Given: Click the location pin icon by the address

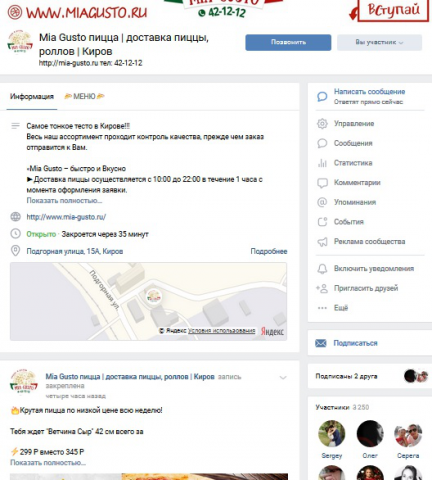Looking at the screenshot, I should [15, 251].
